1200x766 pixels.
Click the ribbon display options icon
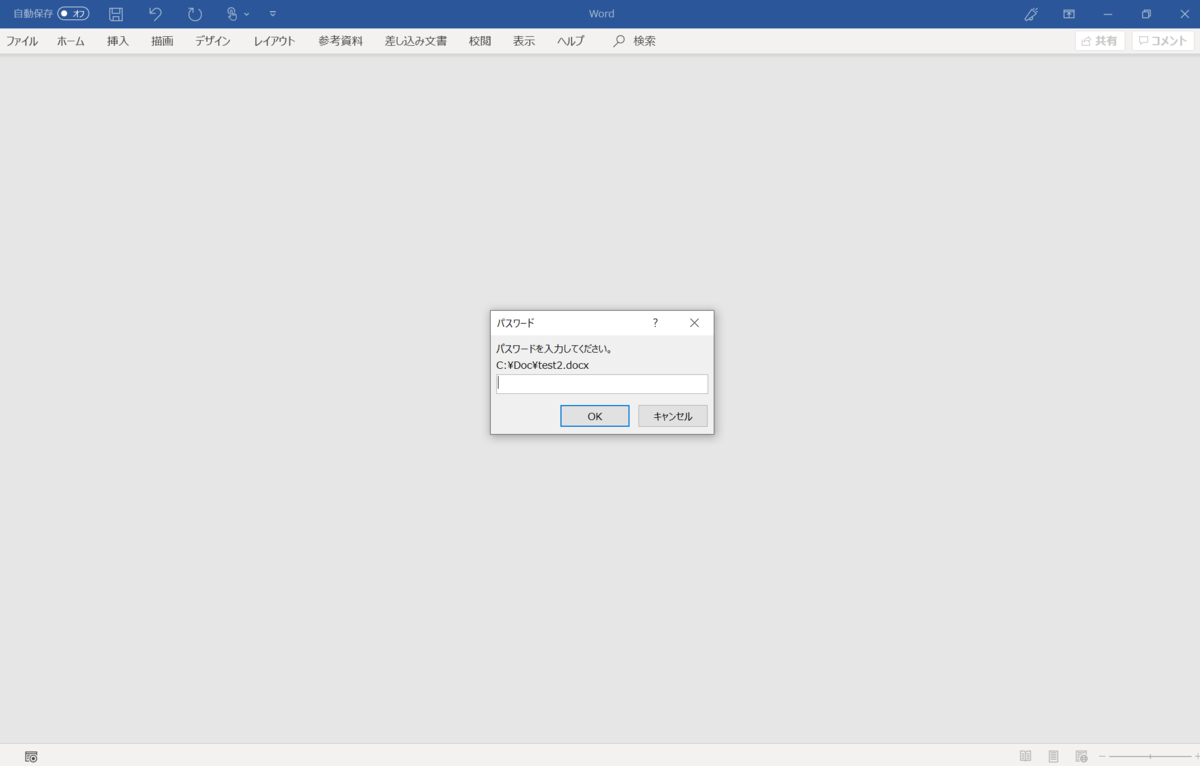(1069, 14)
